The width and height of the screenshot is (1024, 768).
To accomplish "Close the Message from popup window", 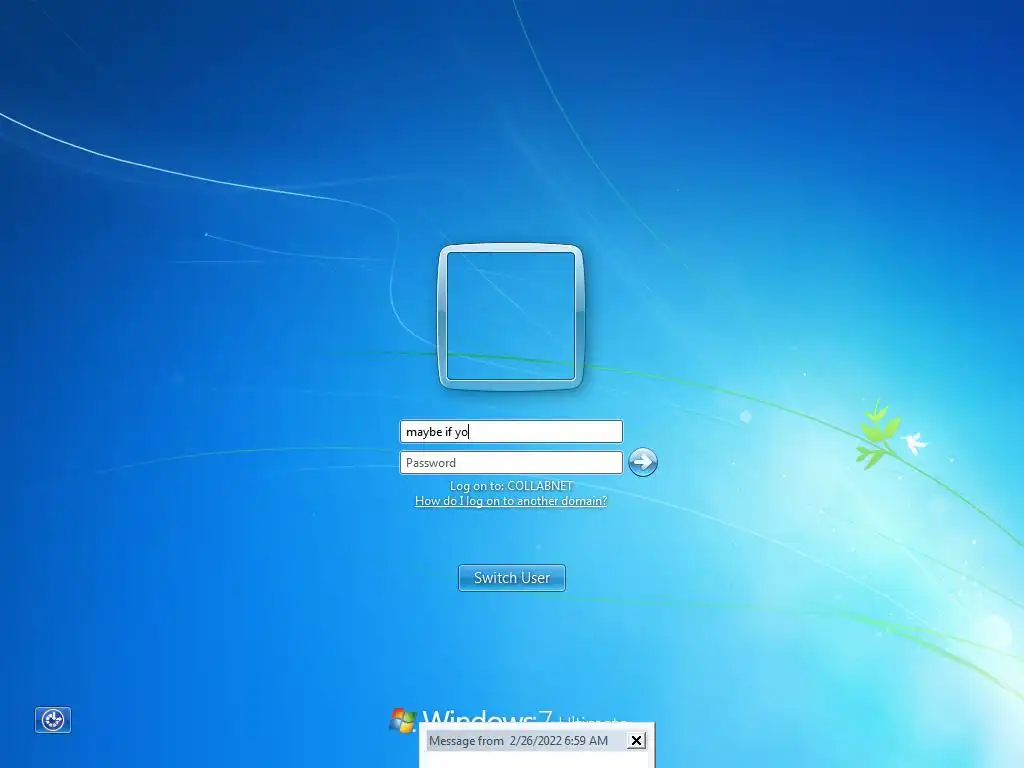I will pyautogui.click(x=636, y=741).
